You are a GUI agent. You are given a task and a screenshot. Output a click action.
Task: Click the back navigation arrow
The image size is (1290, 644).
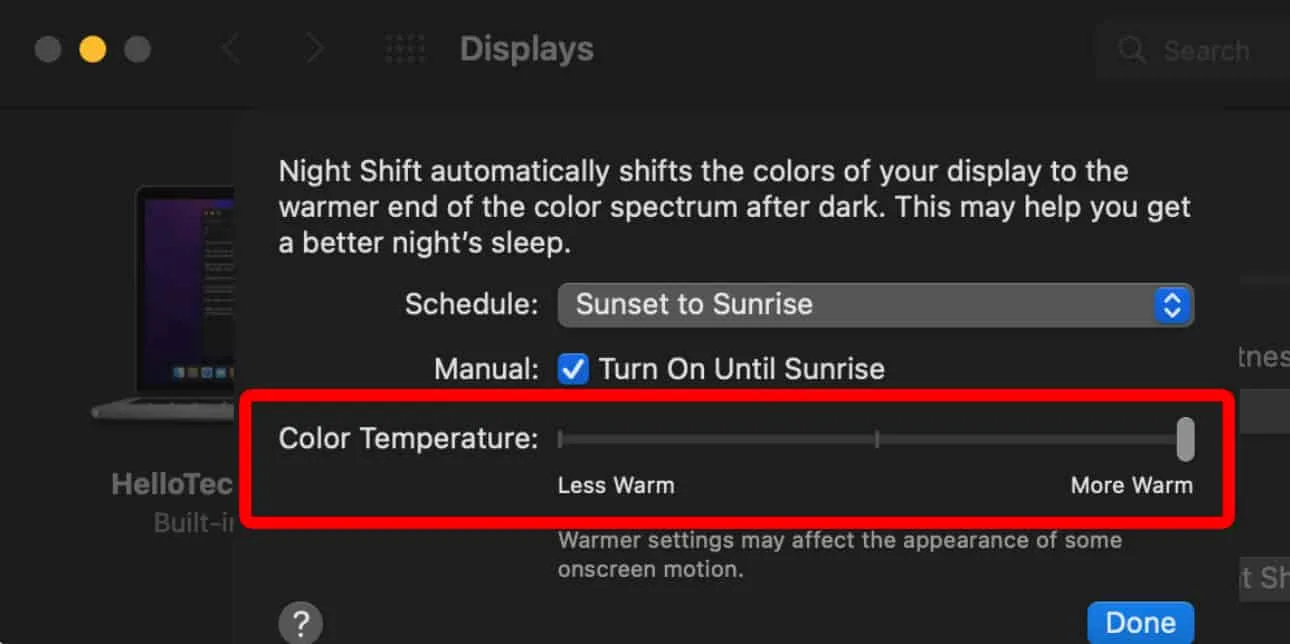pyautogui.click(x=231, y=49)
